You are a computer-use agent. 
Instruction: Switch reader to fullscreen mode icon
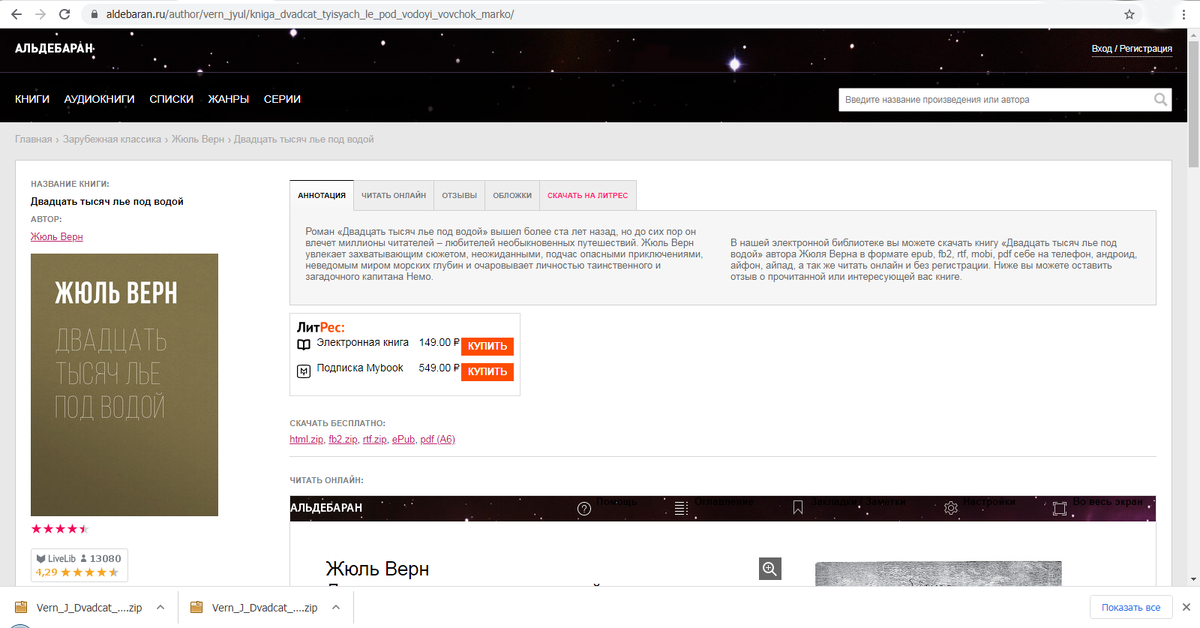pyautogui.click(x=1060, y=508)
